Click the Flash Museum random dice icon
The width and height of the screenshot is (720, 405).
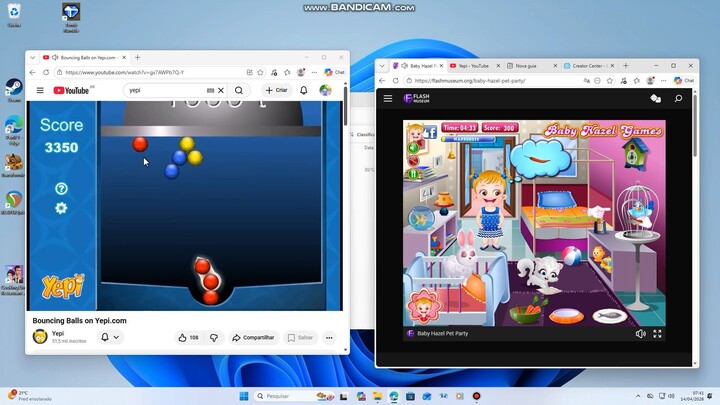point(656,98)
